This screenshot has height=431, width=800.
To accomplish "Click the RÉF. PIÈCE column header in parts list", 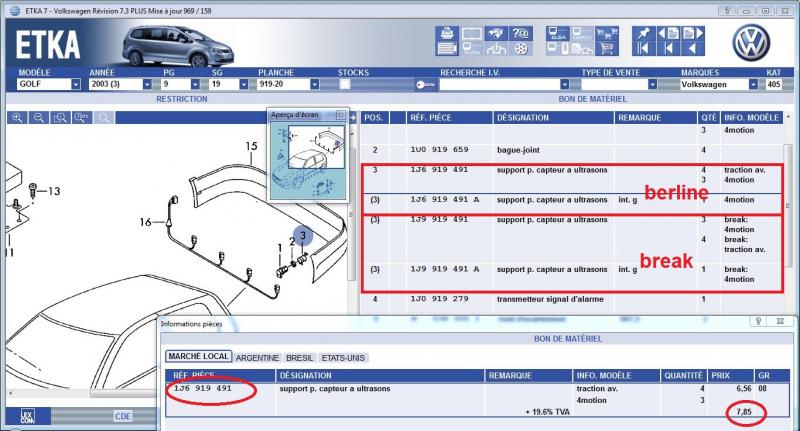I will pos(449,118).
